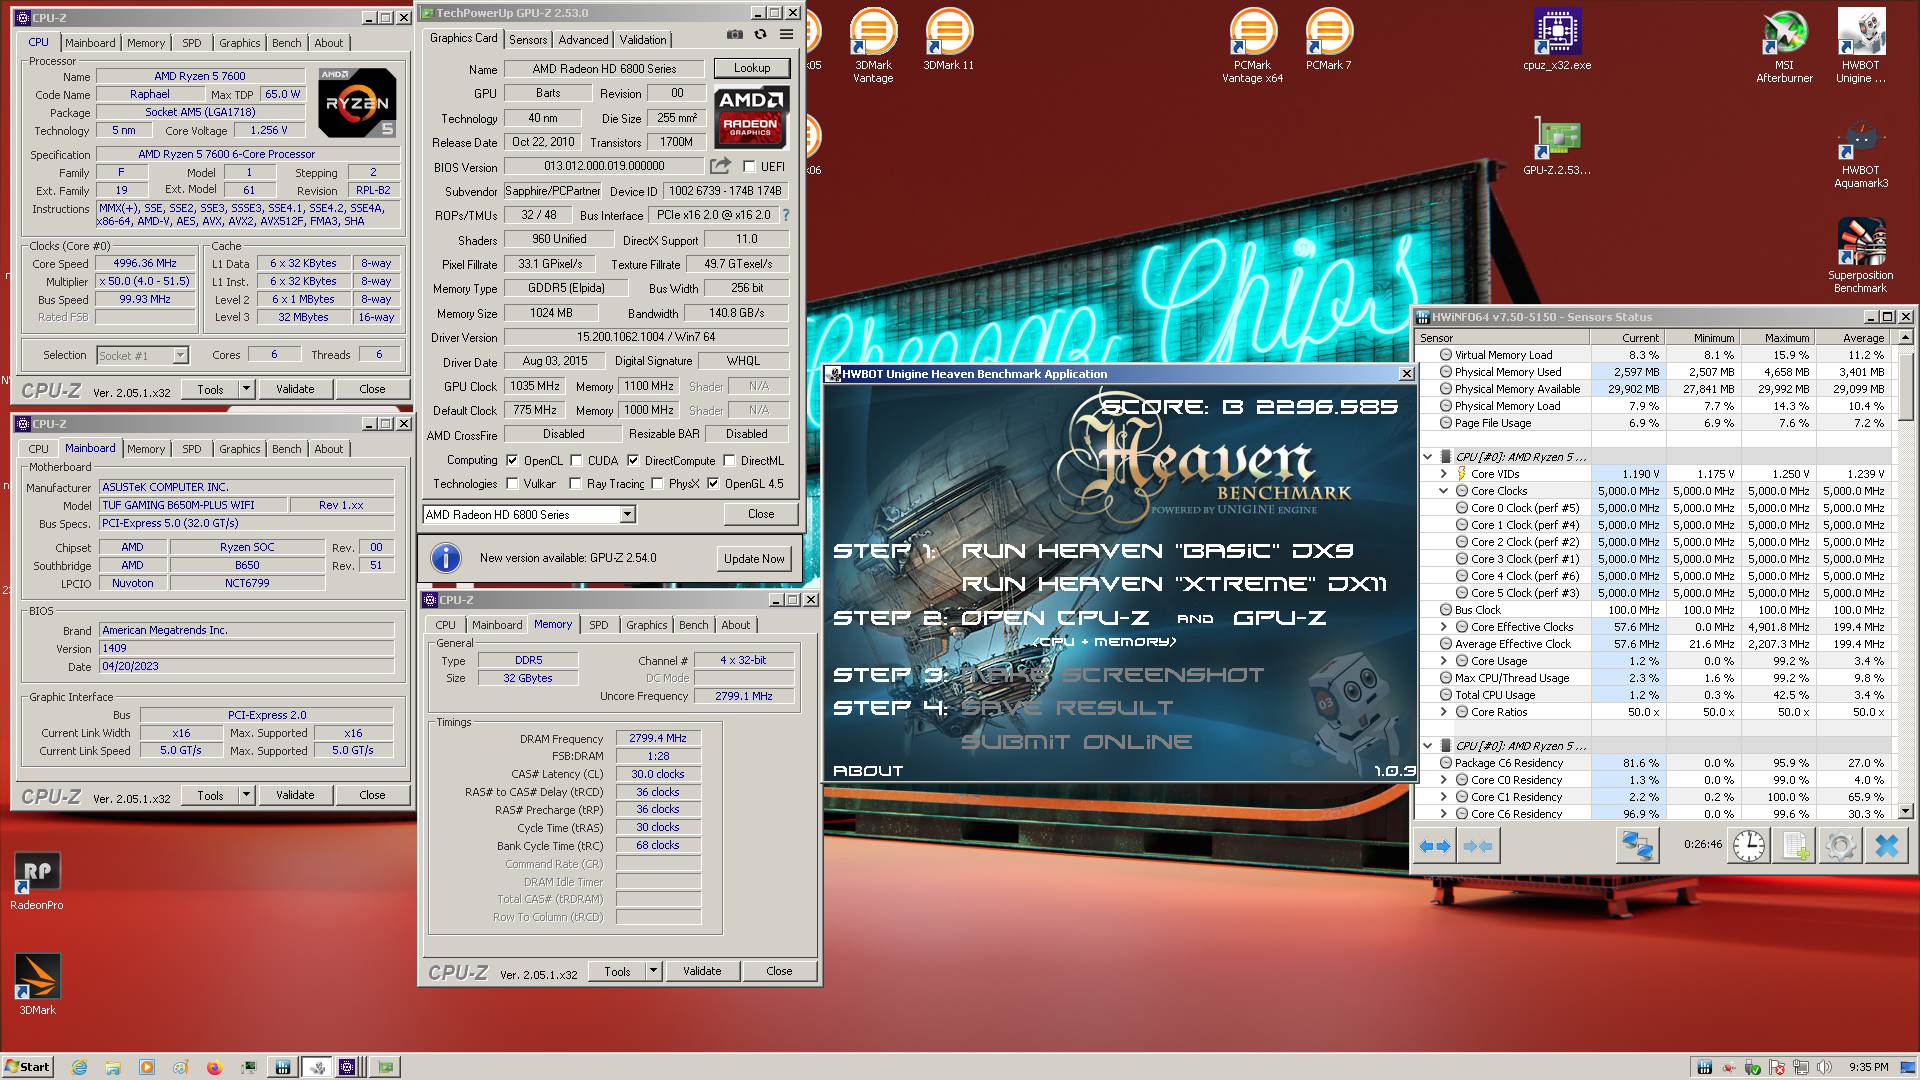Close HWiNFO sensors with blue X icon
Image resolution: width=1920 pixels, height=1080 pixels.
pyautogui.click(x=1886, y=846)
